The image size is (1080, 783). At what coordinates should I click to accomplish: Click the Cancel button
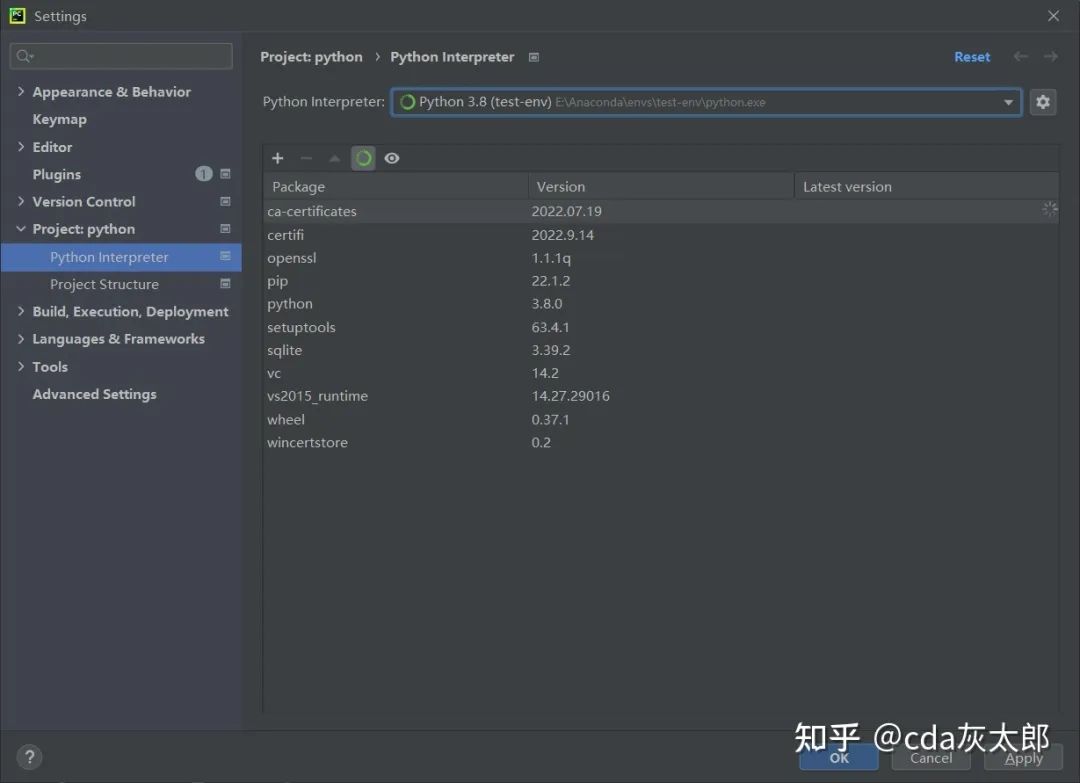(x=931, y=758)
